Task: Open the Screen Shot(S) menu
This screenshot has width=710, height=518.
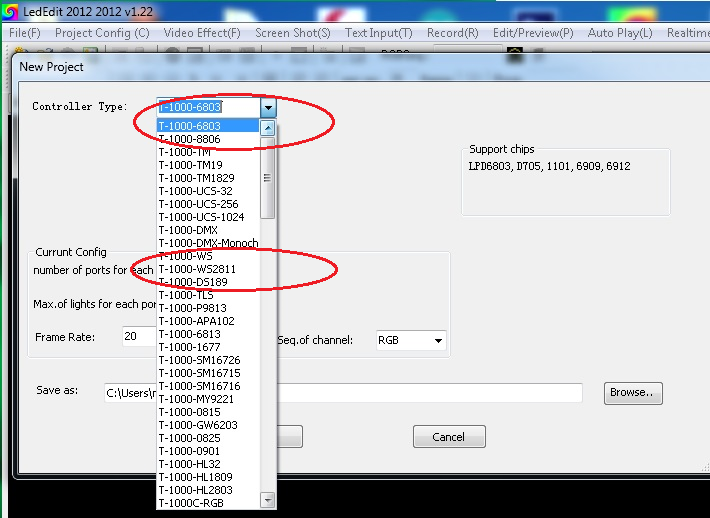Action: [x=293, y=33]
